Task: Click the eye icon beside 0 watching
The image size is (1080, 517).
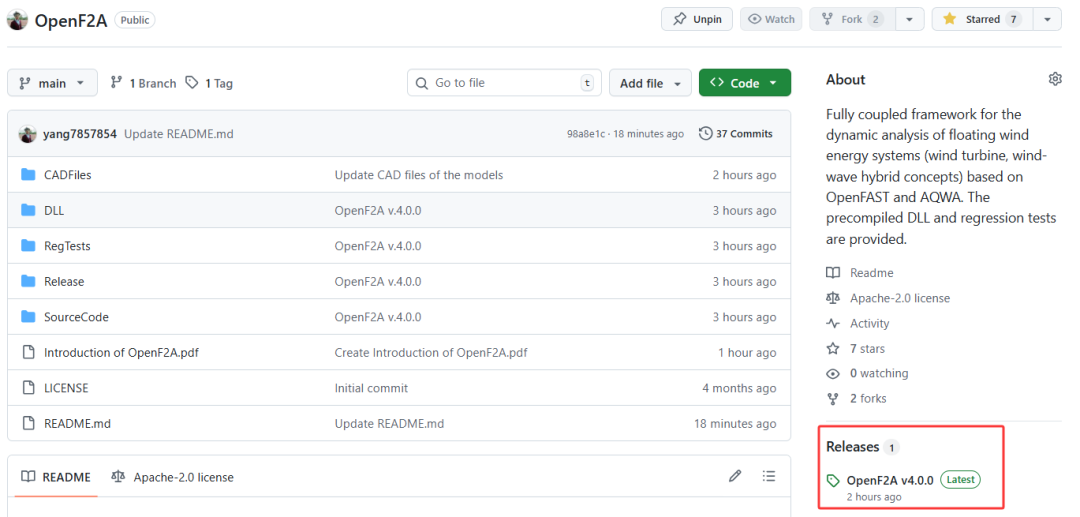Action: (833, 374)
